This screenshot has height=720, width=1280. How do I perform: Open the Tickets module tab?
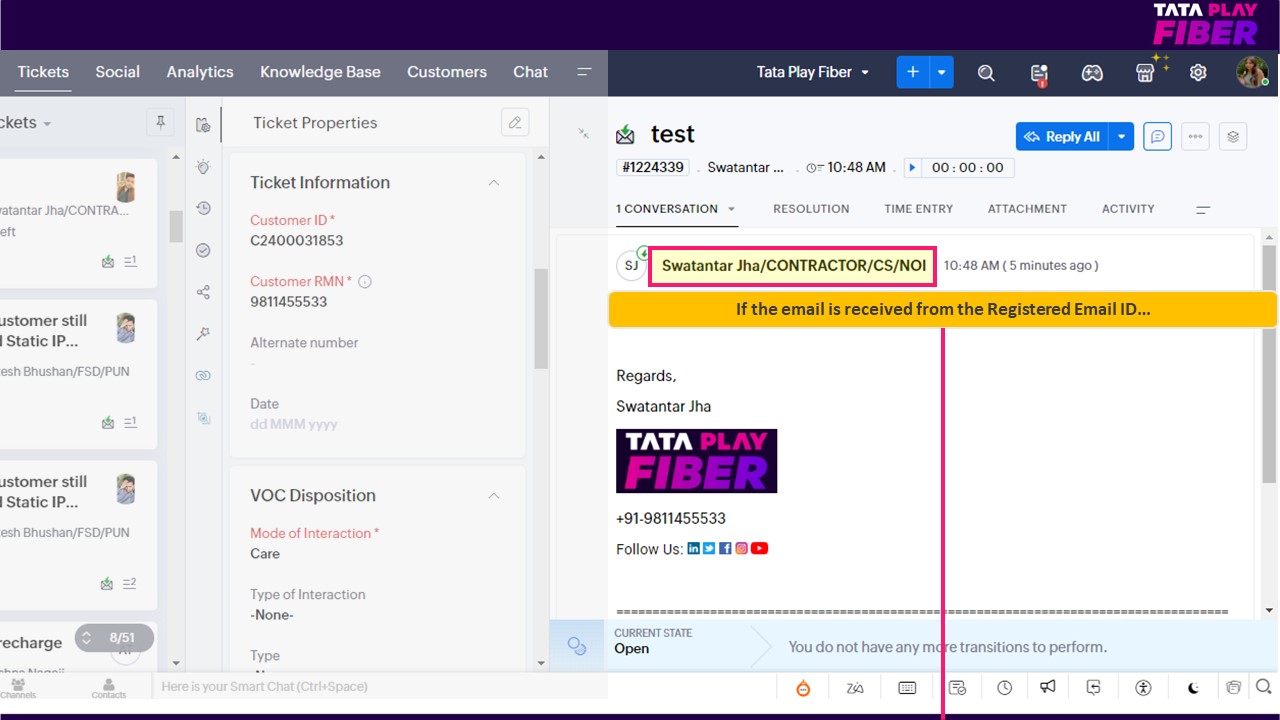(43, 72)
